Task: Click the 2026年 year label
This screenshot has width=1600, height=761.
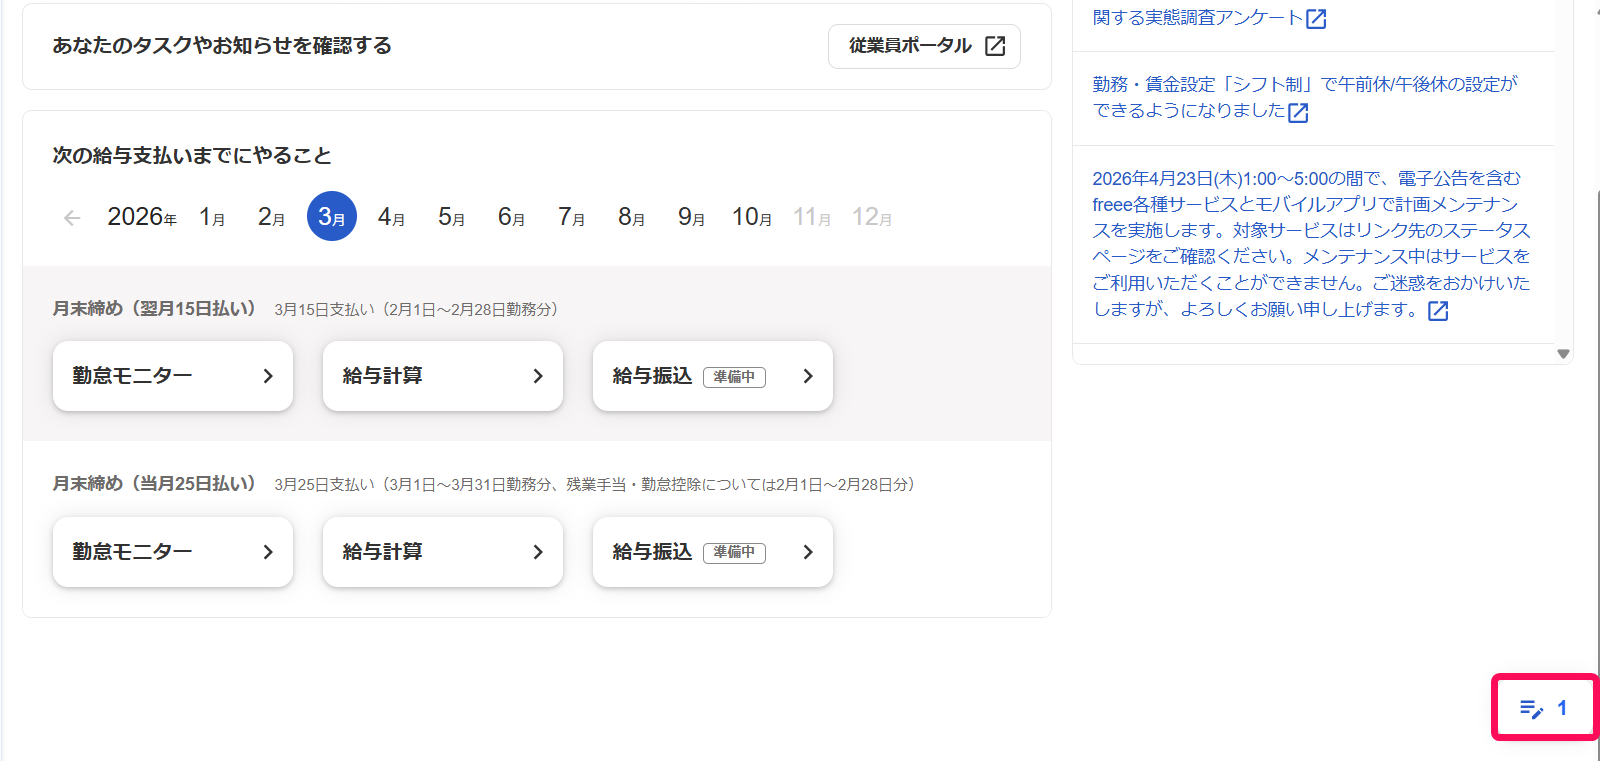Action: (142, 217)
